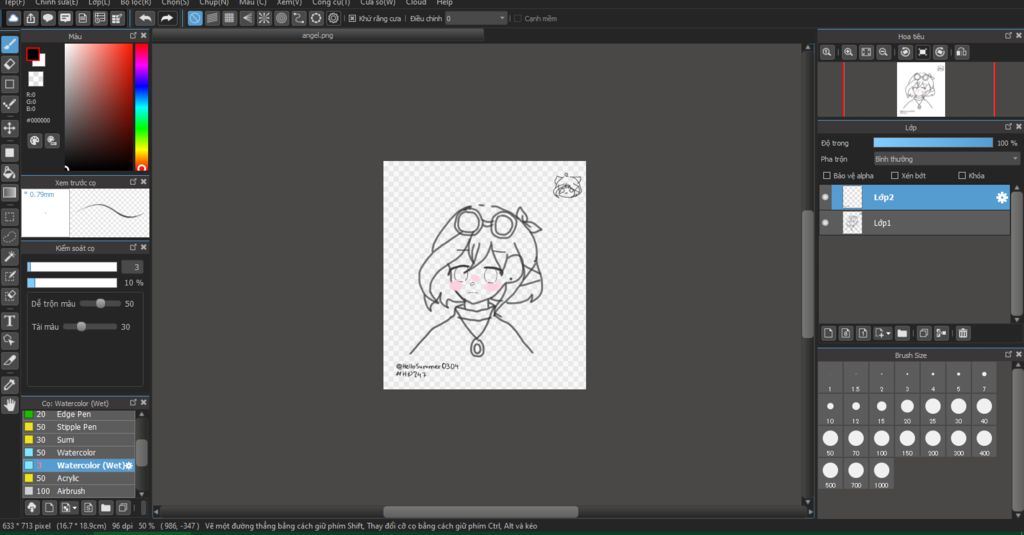
Task: Click the foreground black color swatch
Action: [x=33, y=54]
